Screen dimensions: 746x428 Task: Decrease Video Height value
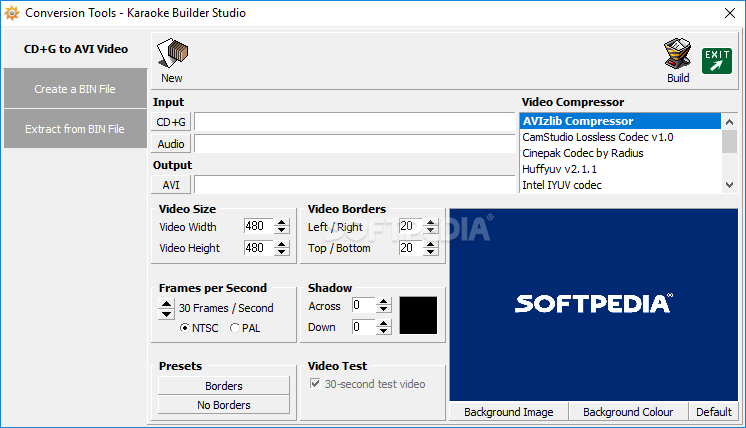pyautogui.click(x=282, y=252)
